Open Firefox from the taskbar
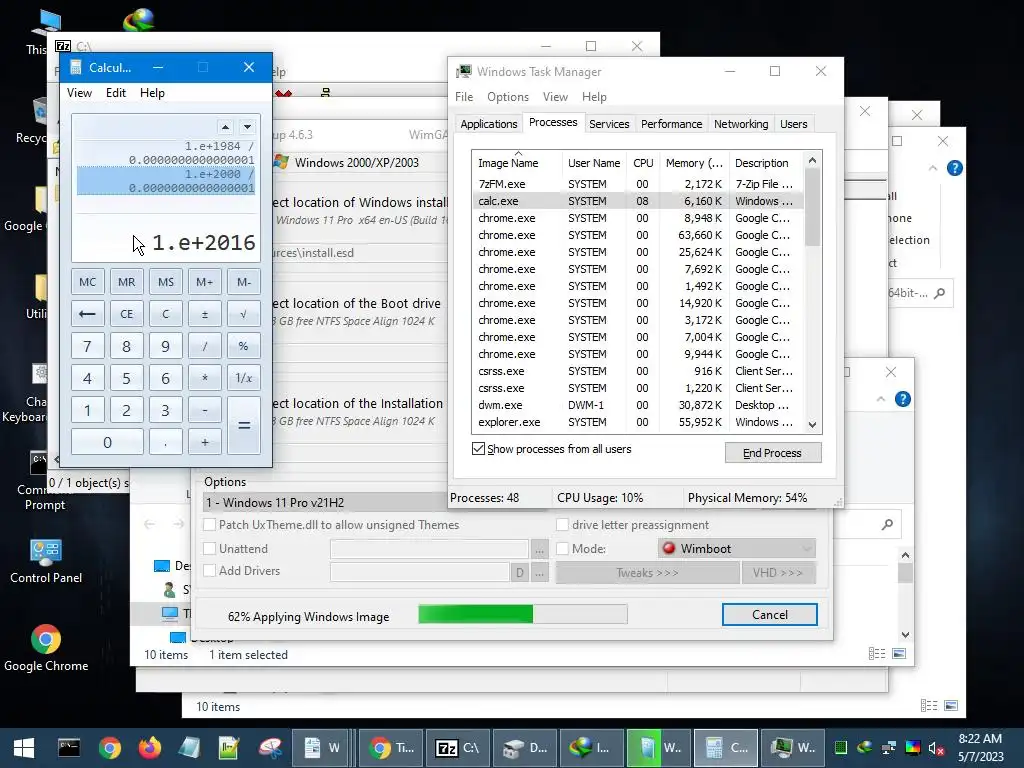 [x=150, y=748]
